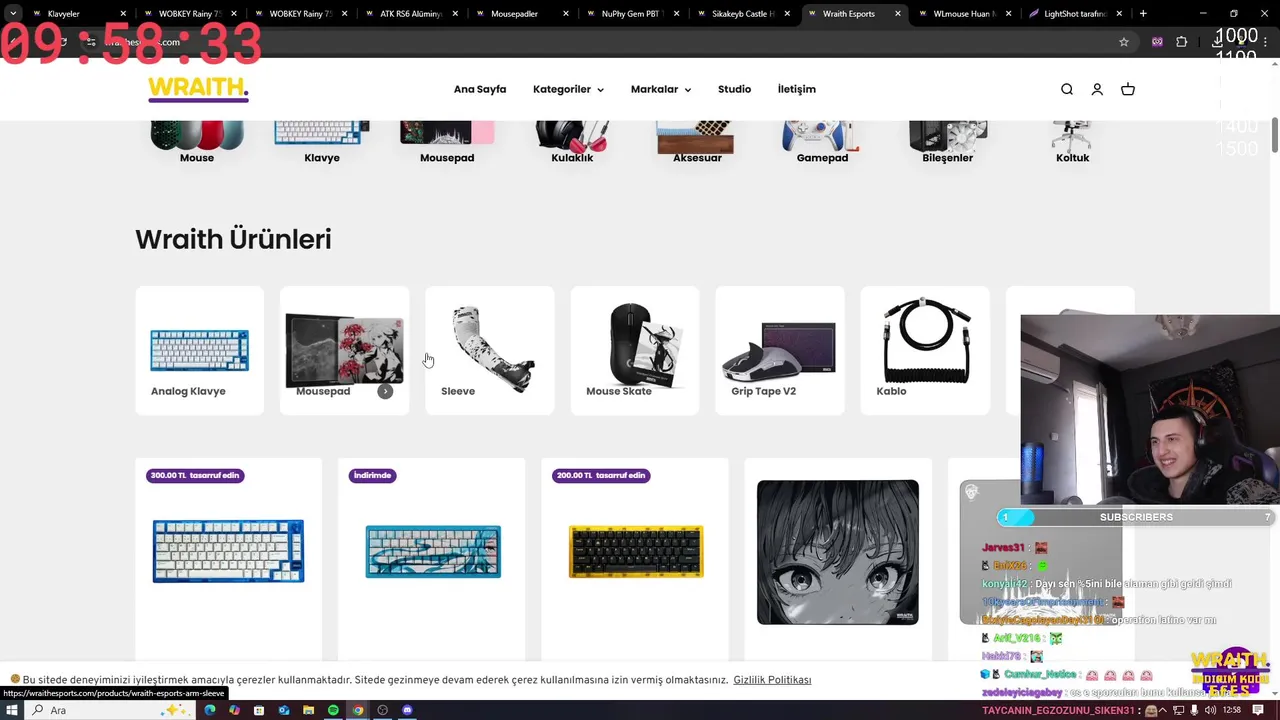Open the Aksesuar category
1280x720 pixels.
coord(697,142)
